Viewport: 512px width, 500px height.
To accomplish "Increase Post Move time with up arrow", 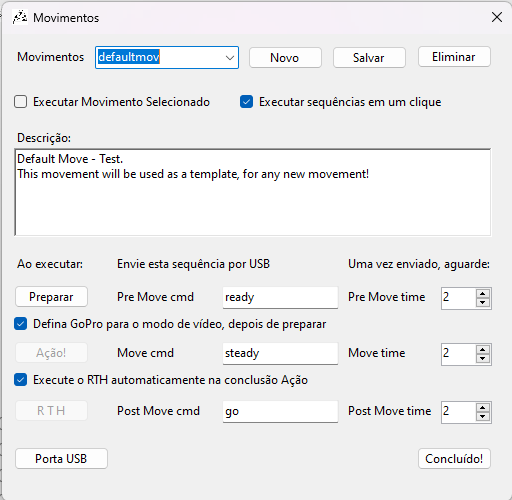I will [x=483, y=407].
